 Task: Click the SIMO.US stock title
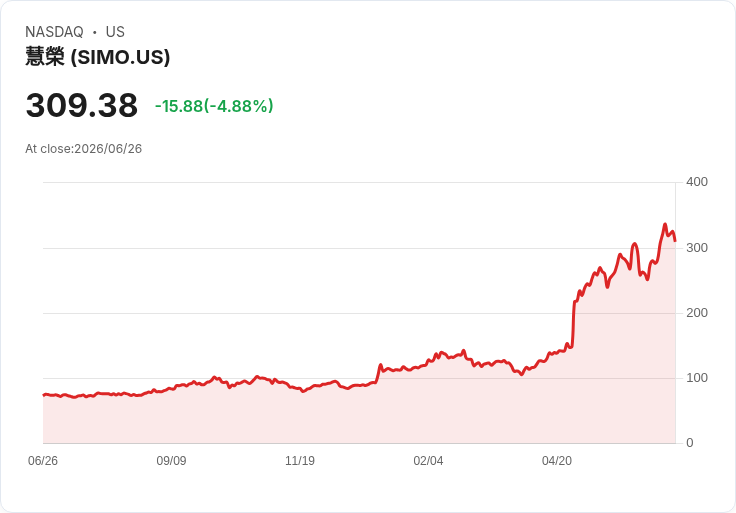click(97, 57)
